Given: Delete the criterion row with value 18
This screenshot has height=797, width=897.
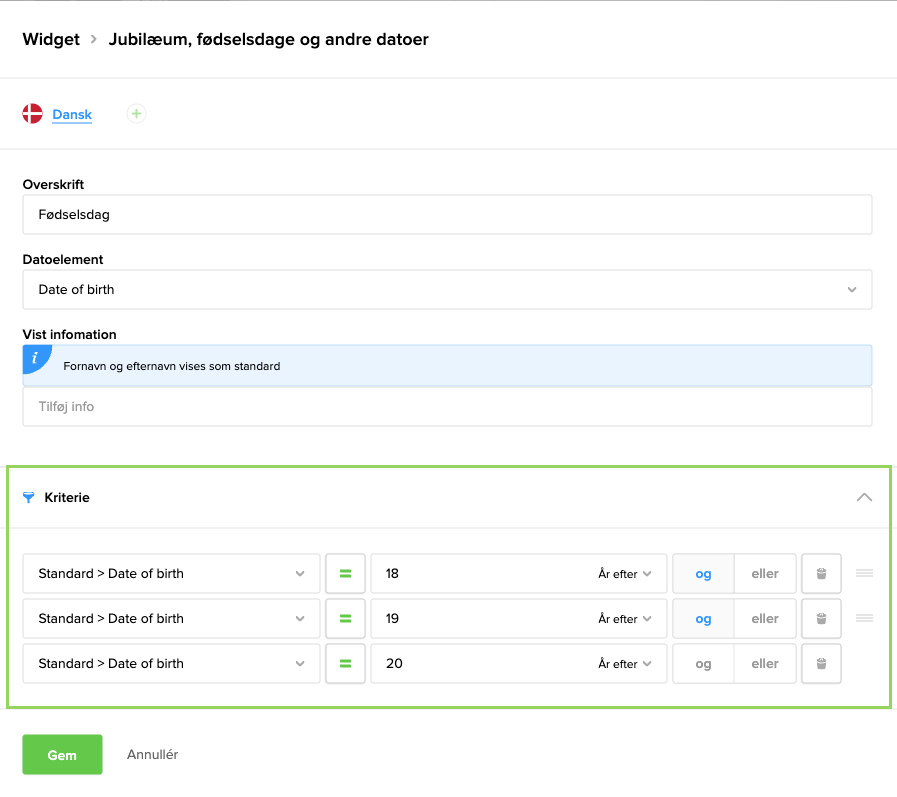Looking at the screenshot, I should click(x=821, y=574).
